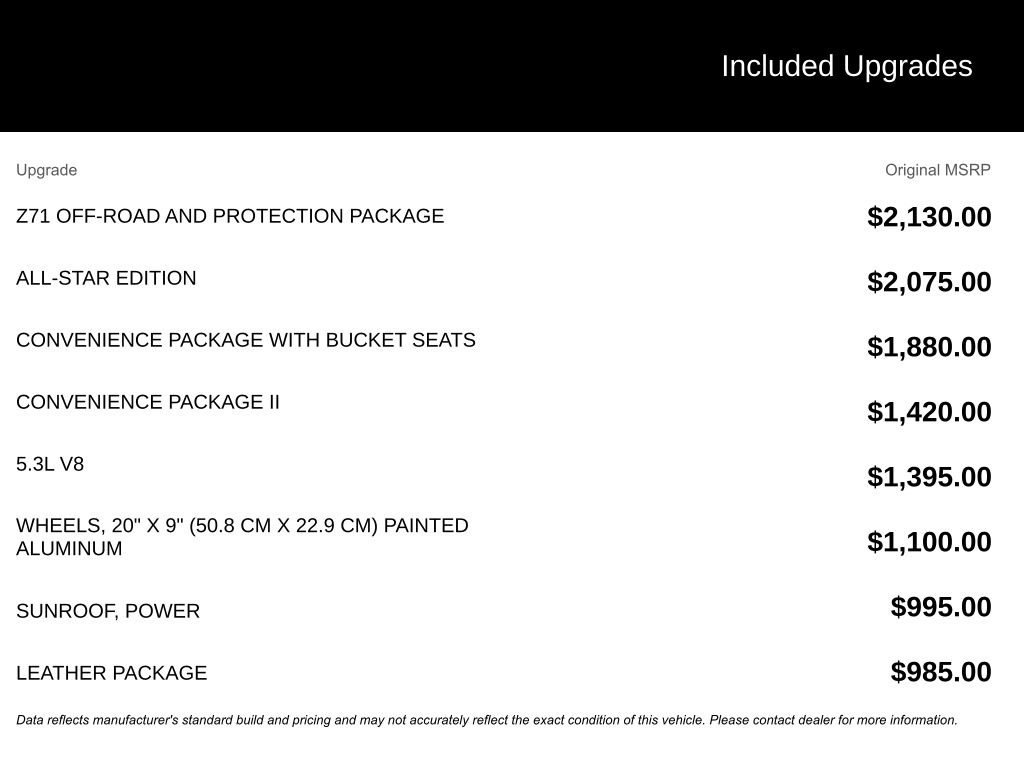
Task: Click the manufacturer data disclaimer text
Action: pos(487,720)
